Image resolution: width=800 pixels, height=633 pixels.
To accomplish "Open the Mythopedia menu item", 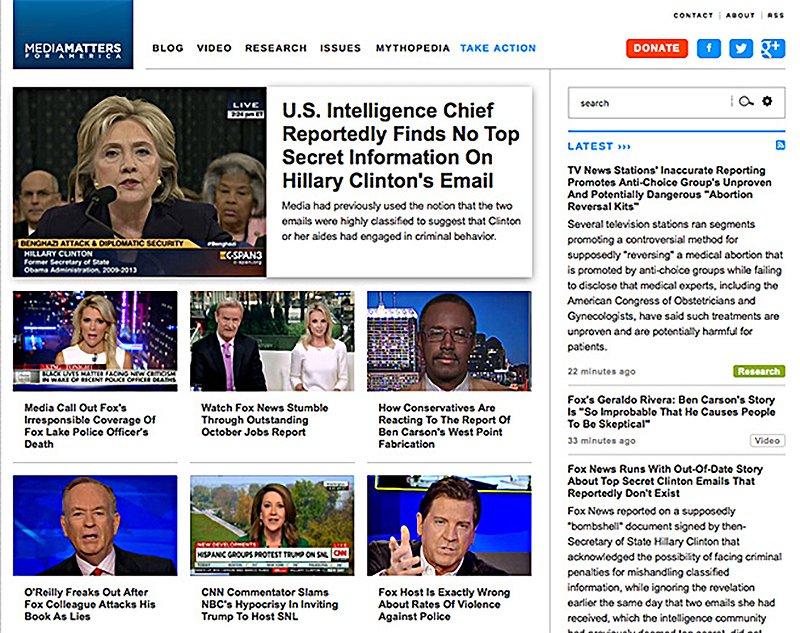I will pos(413,48).
